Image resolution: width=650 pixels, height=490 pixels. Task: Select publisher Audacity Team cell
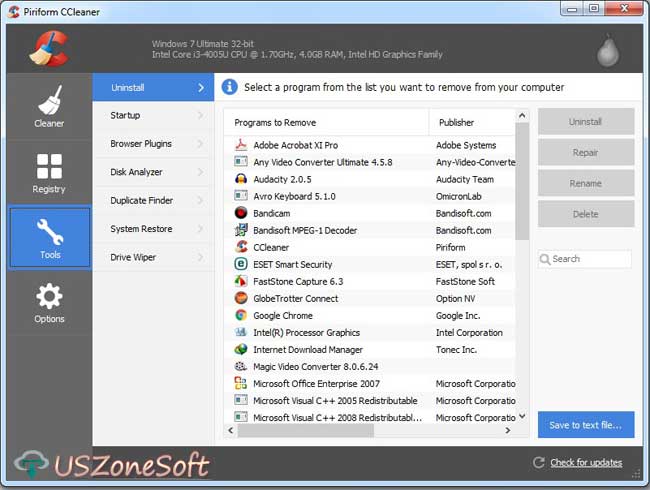point(465,179)
